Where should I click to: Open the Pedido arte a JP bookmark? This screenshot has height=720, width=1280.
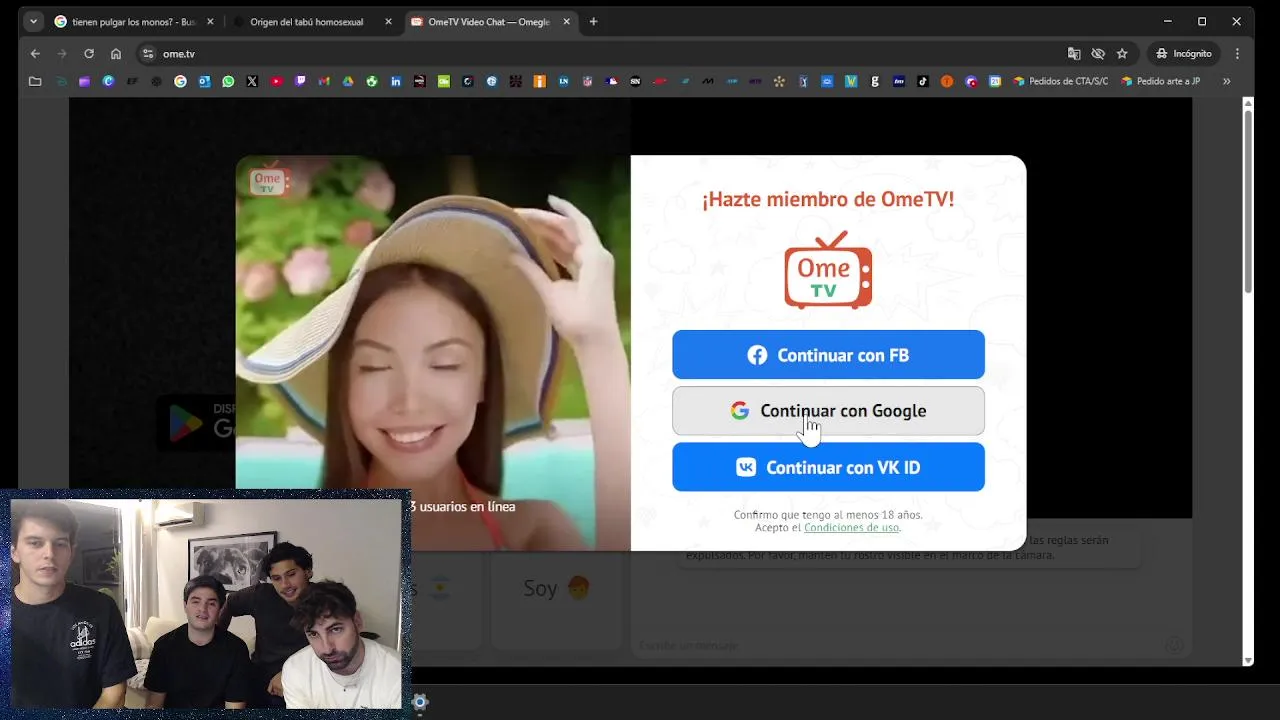coord(1161,81)
